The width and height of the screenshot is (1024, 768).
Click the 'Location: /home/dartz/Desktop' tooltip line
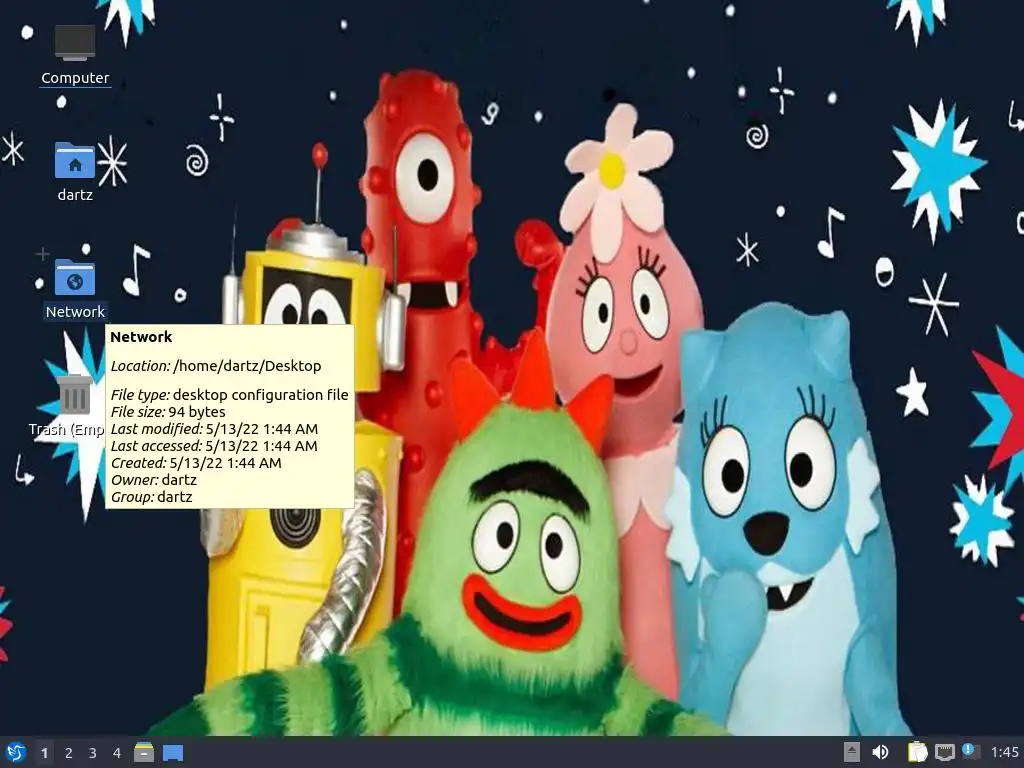coord(216,366)
